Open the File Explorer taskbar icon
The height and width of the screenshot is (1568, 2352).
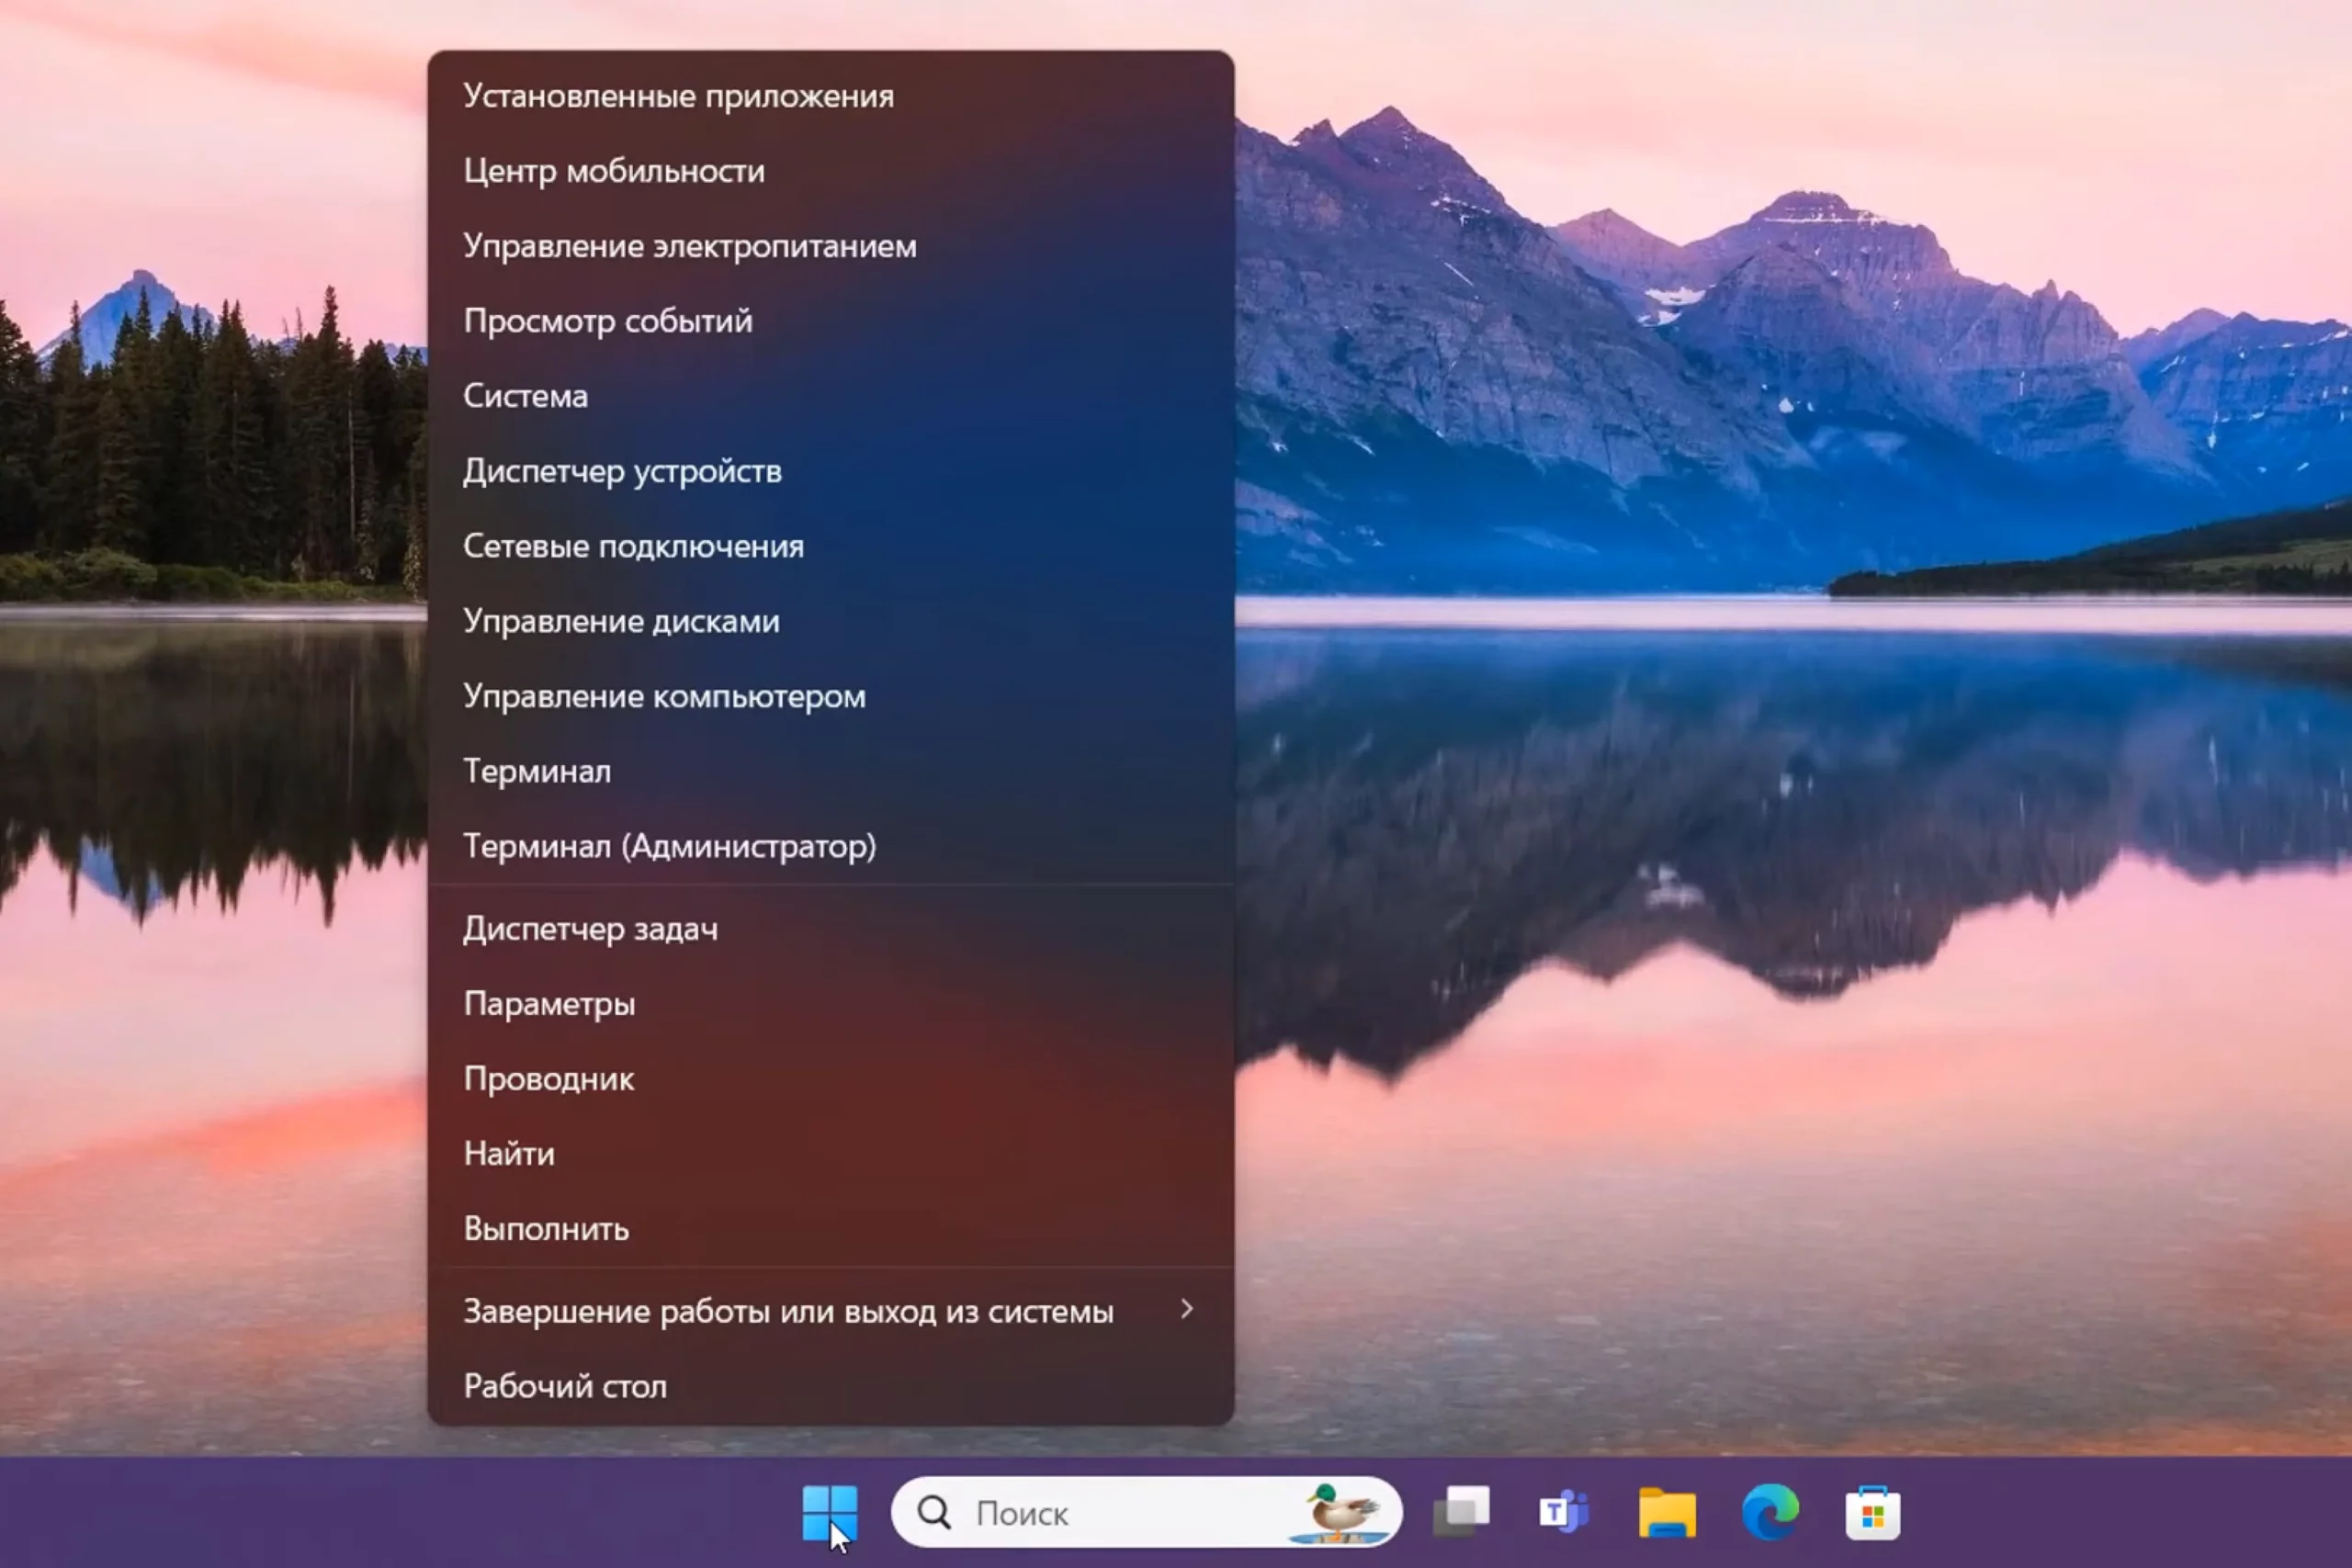pyautogui.click(x=1666, y=1512)
